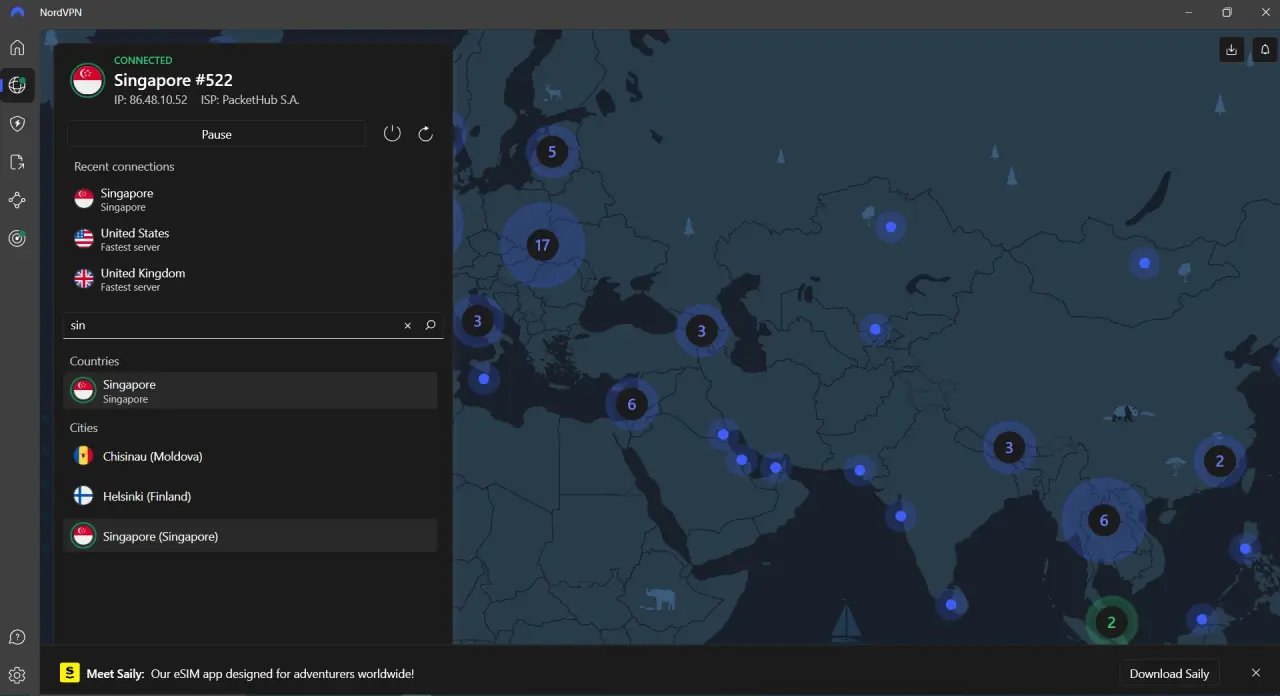Select Helsinki (Finland) city
This screenshot has height=696, width=1280.
250,496
